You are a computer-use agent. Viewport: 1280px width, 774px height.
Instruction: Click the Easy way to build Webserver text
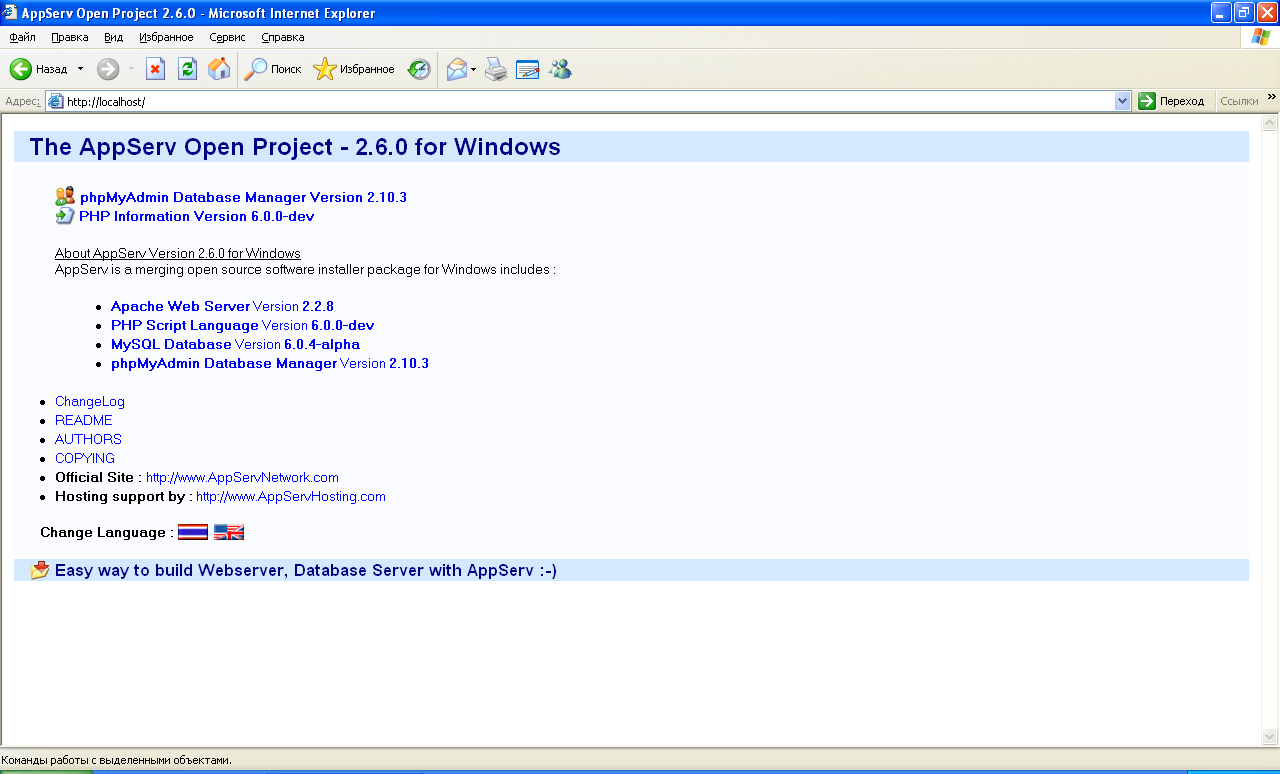pos(306,570)
